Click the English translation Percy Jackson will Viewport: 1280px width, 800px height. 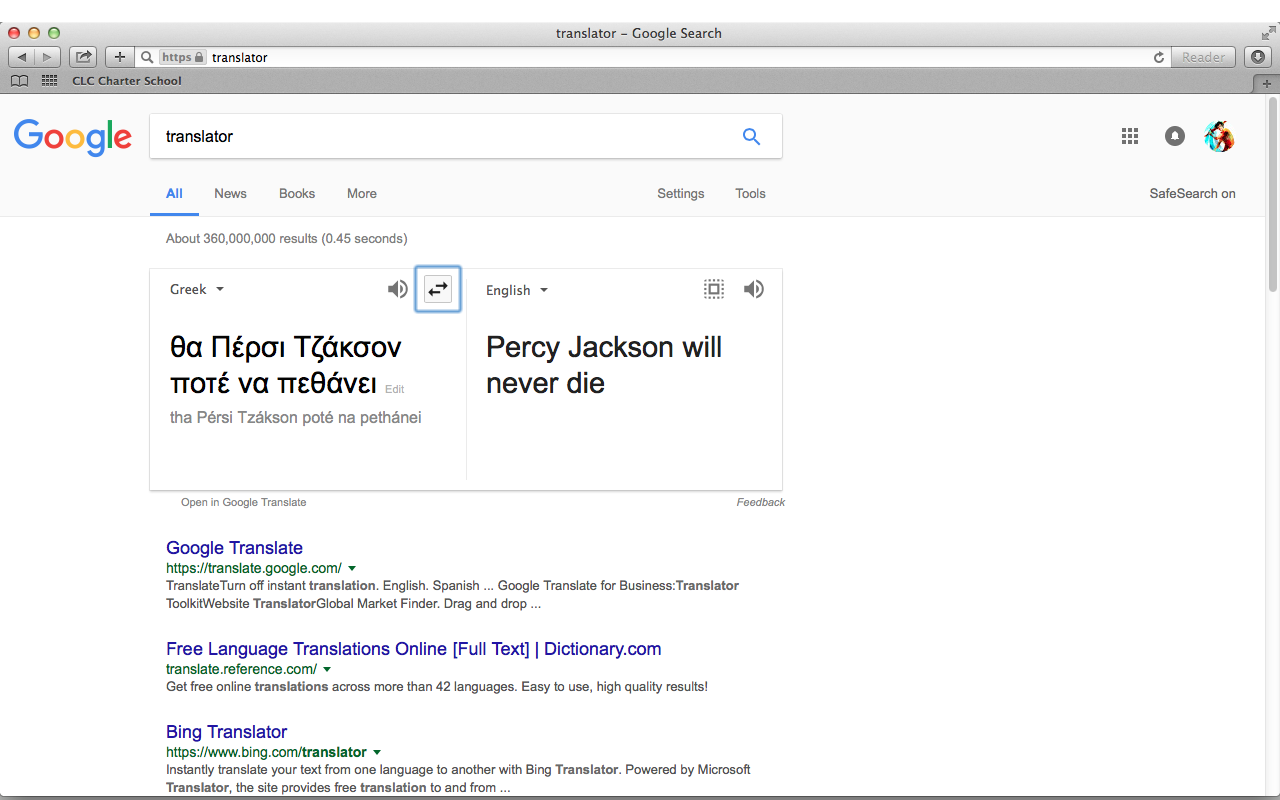click(604, 348)
